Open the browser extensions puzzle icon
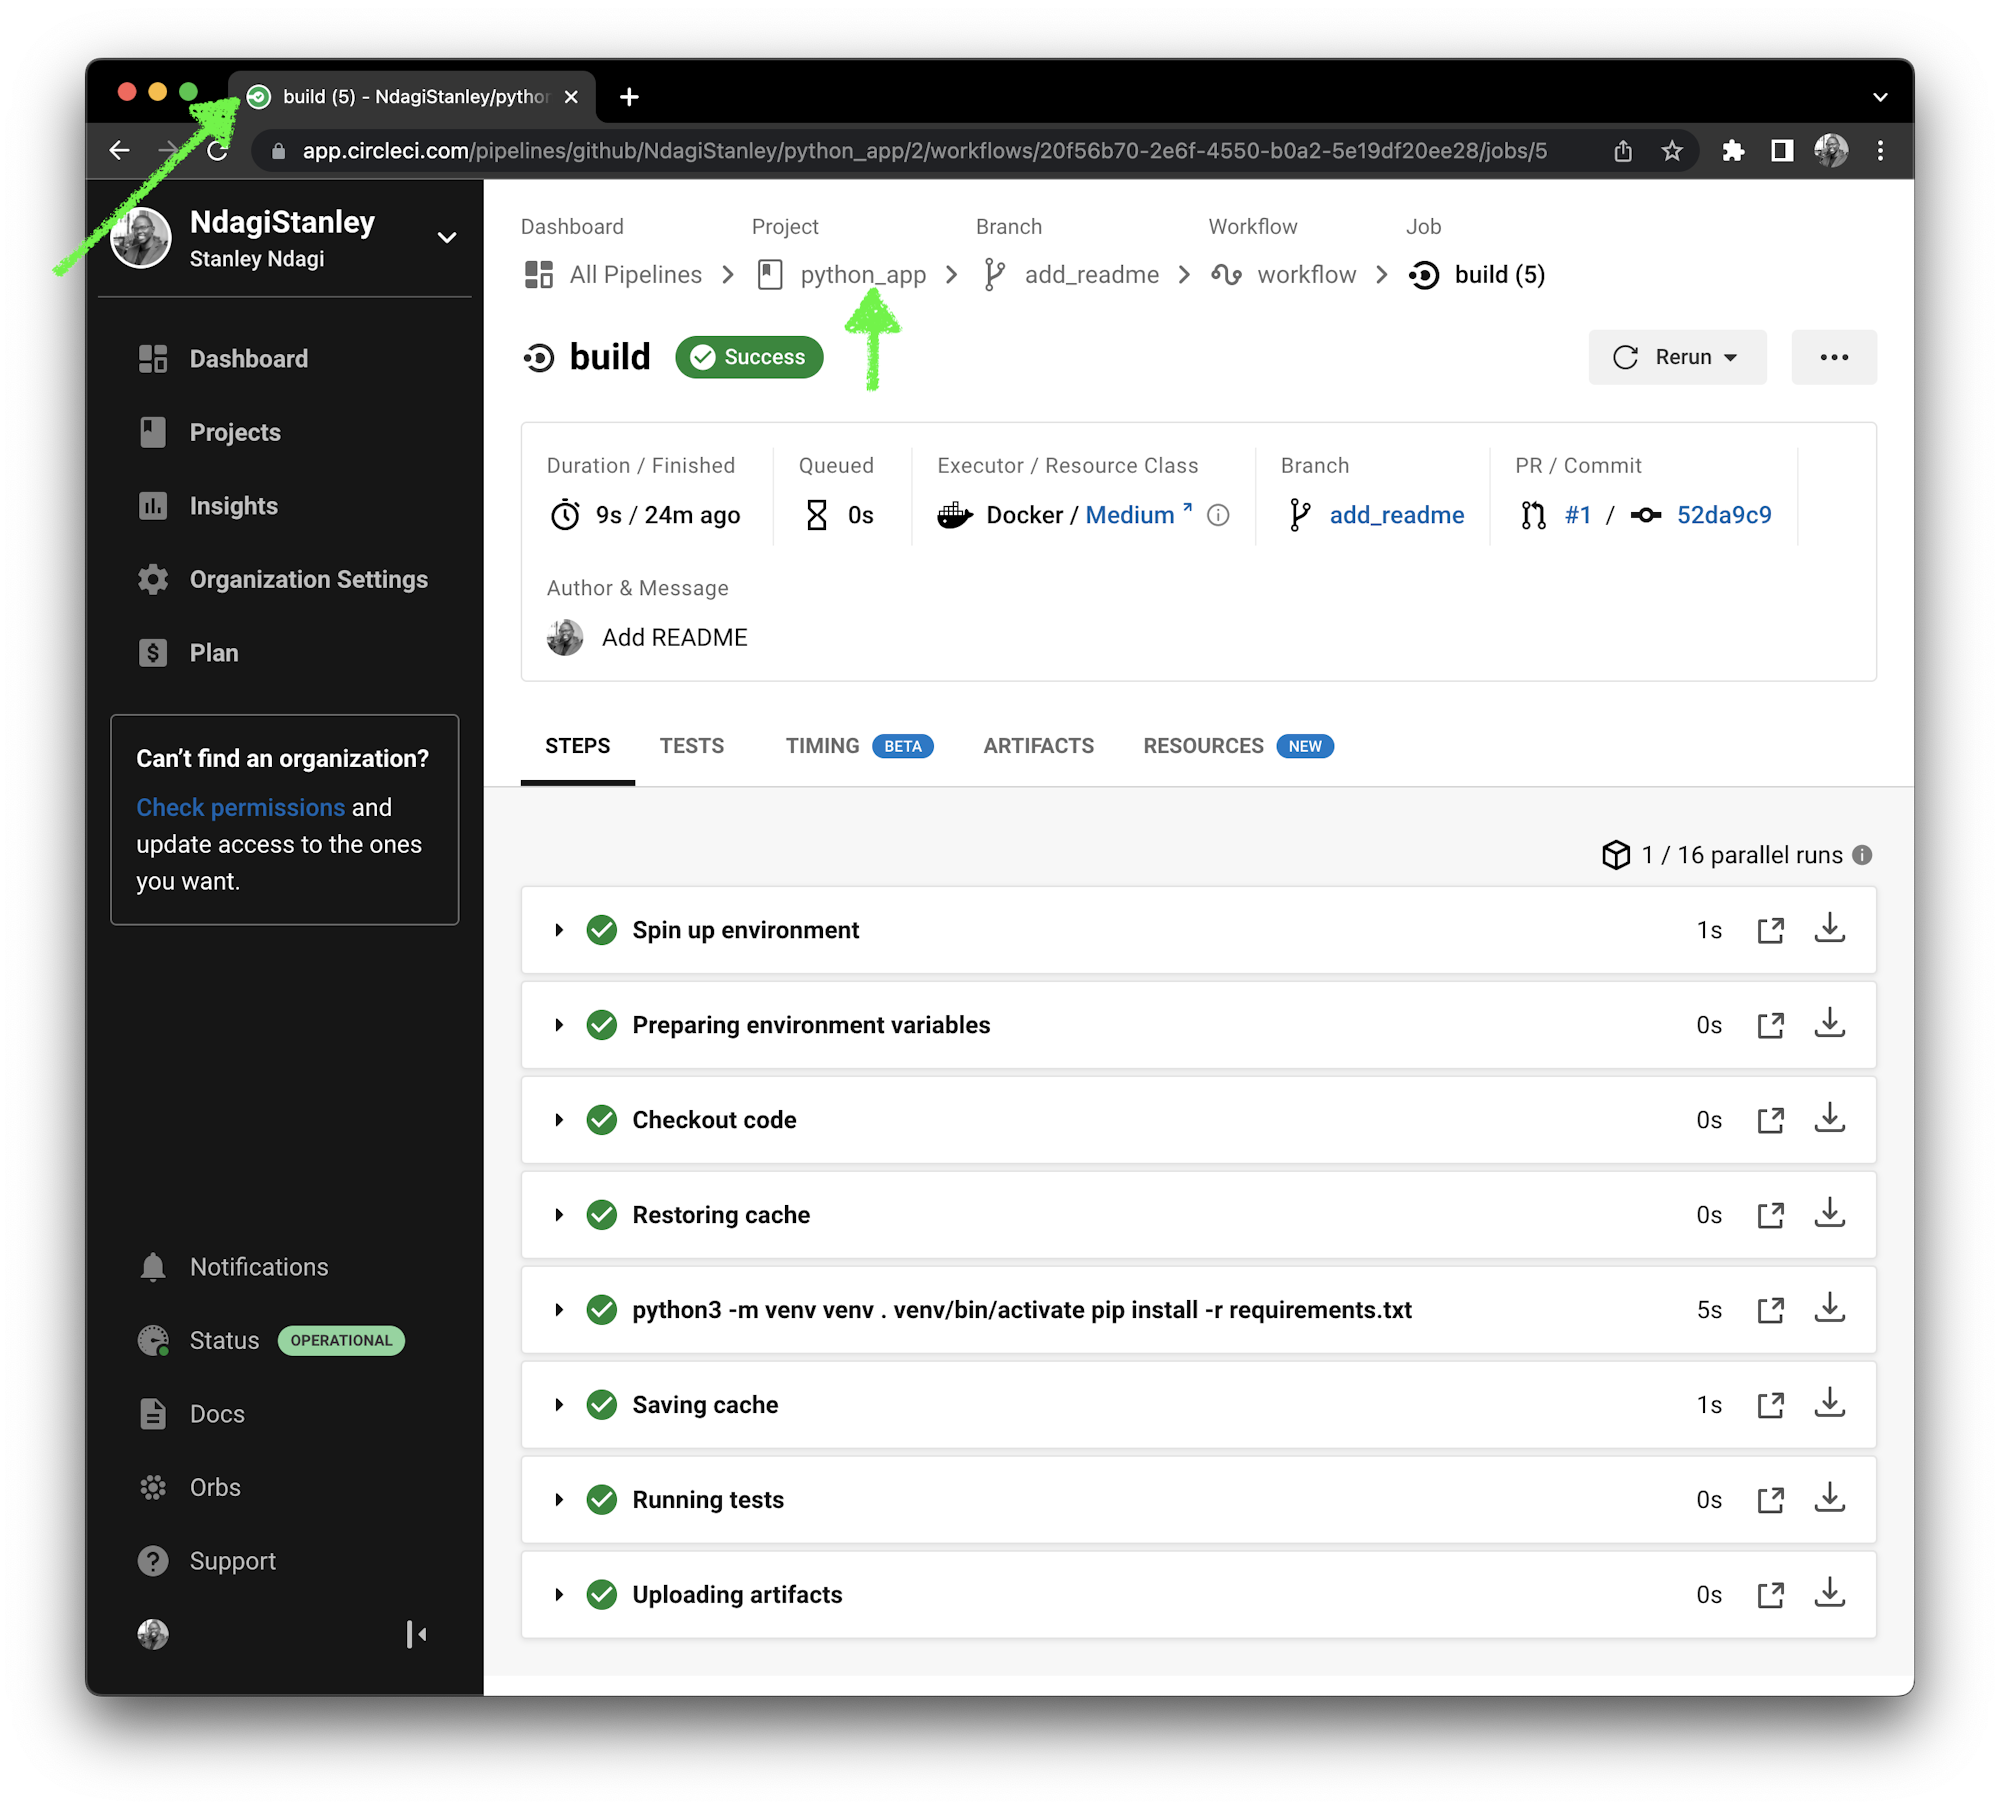The height and width of the screenshot is (1809, 2000). pos(1732,151)
